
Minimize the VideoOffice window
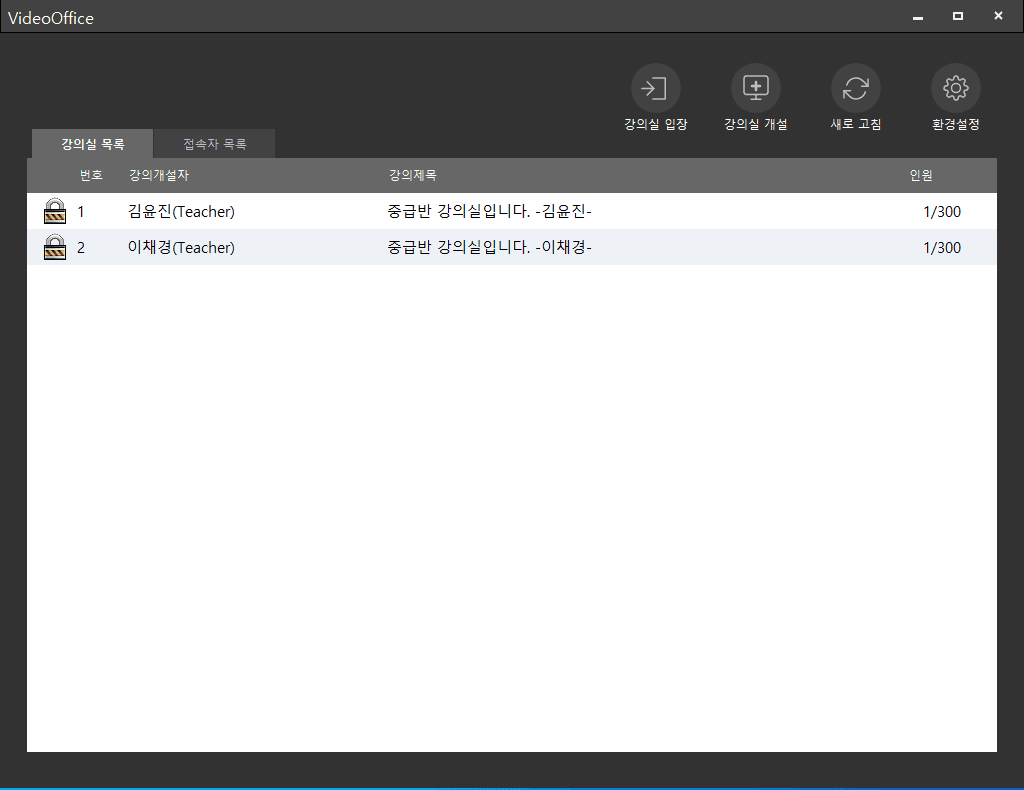[x=918, y=17]
